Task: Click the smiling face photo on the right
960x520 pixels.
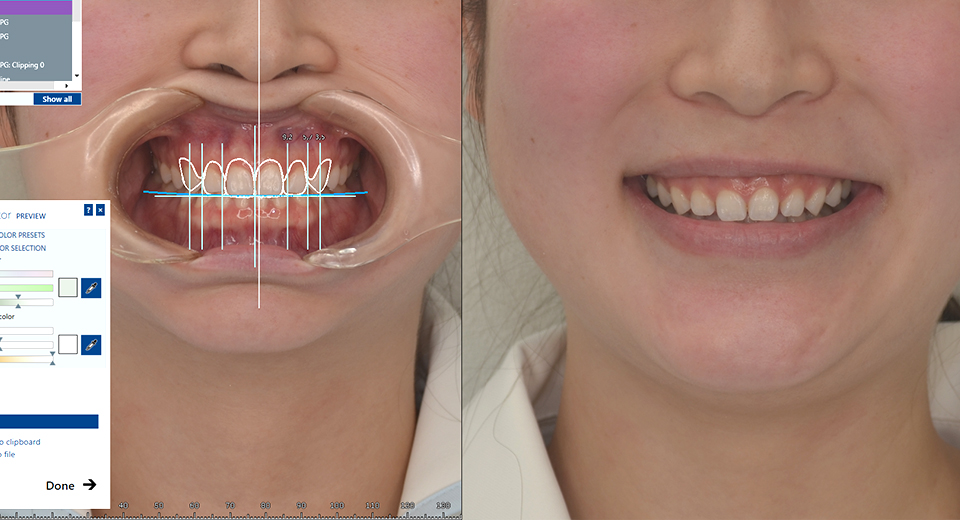Action: point(711,260)
